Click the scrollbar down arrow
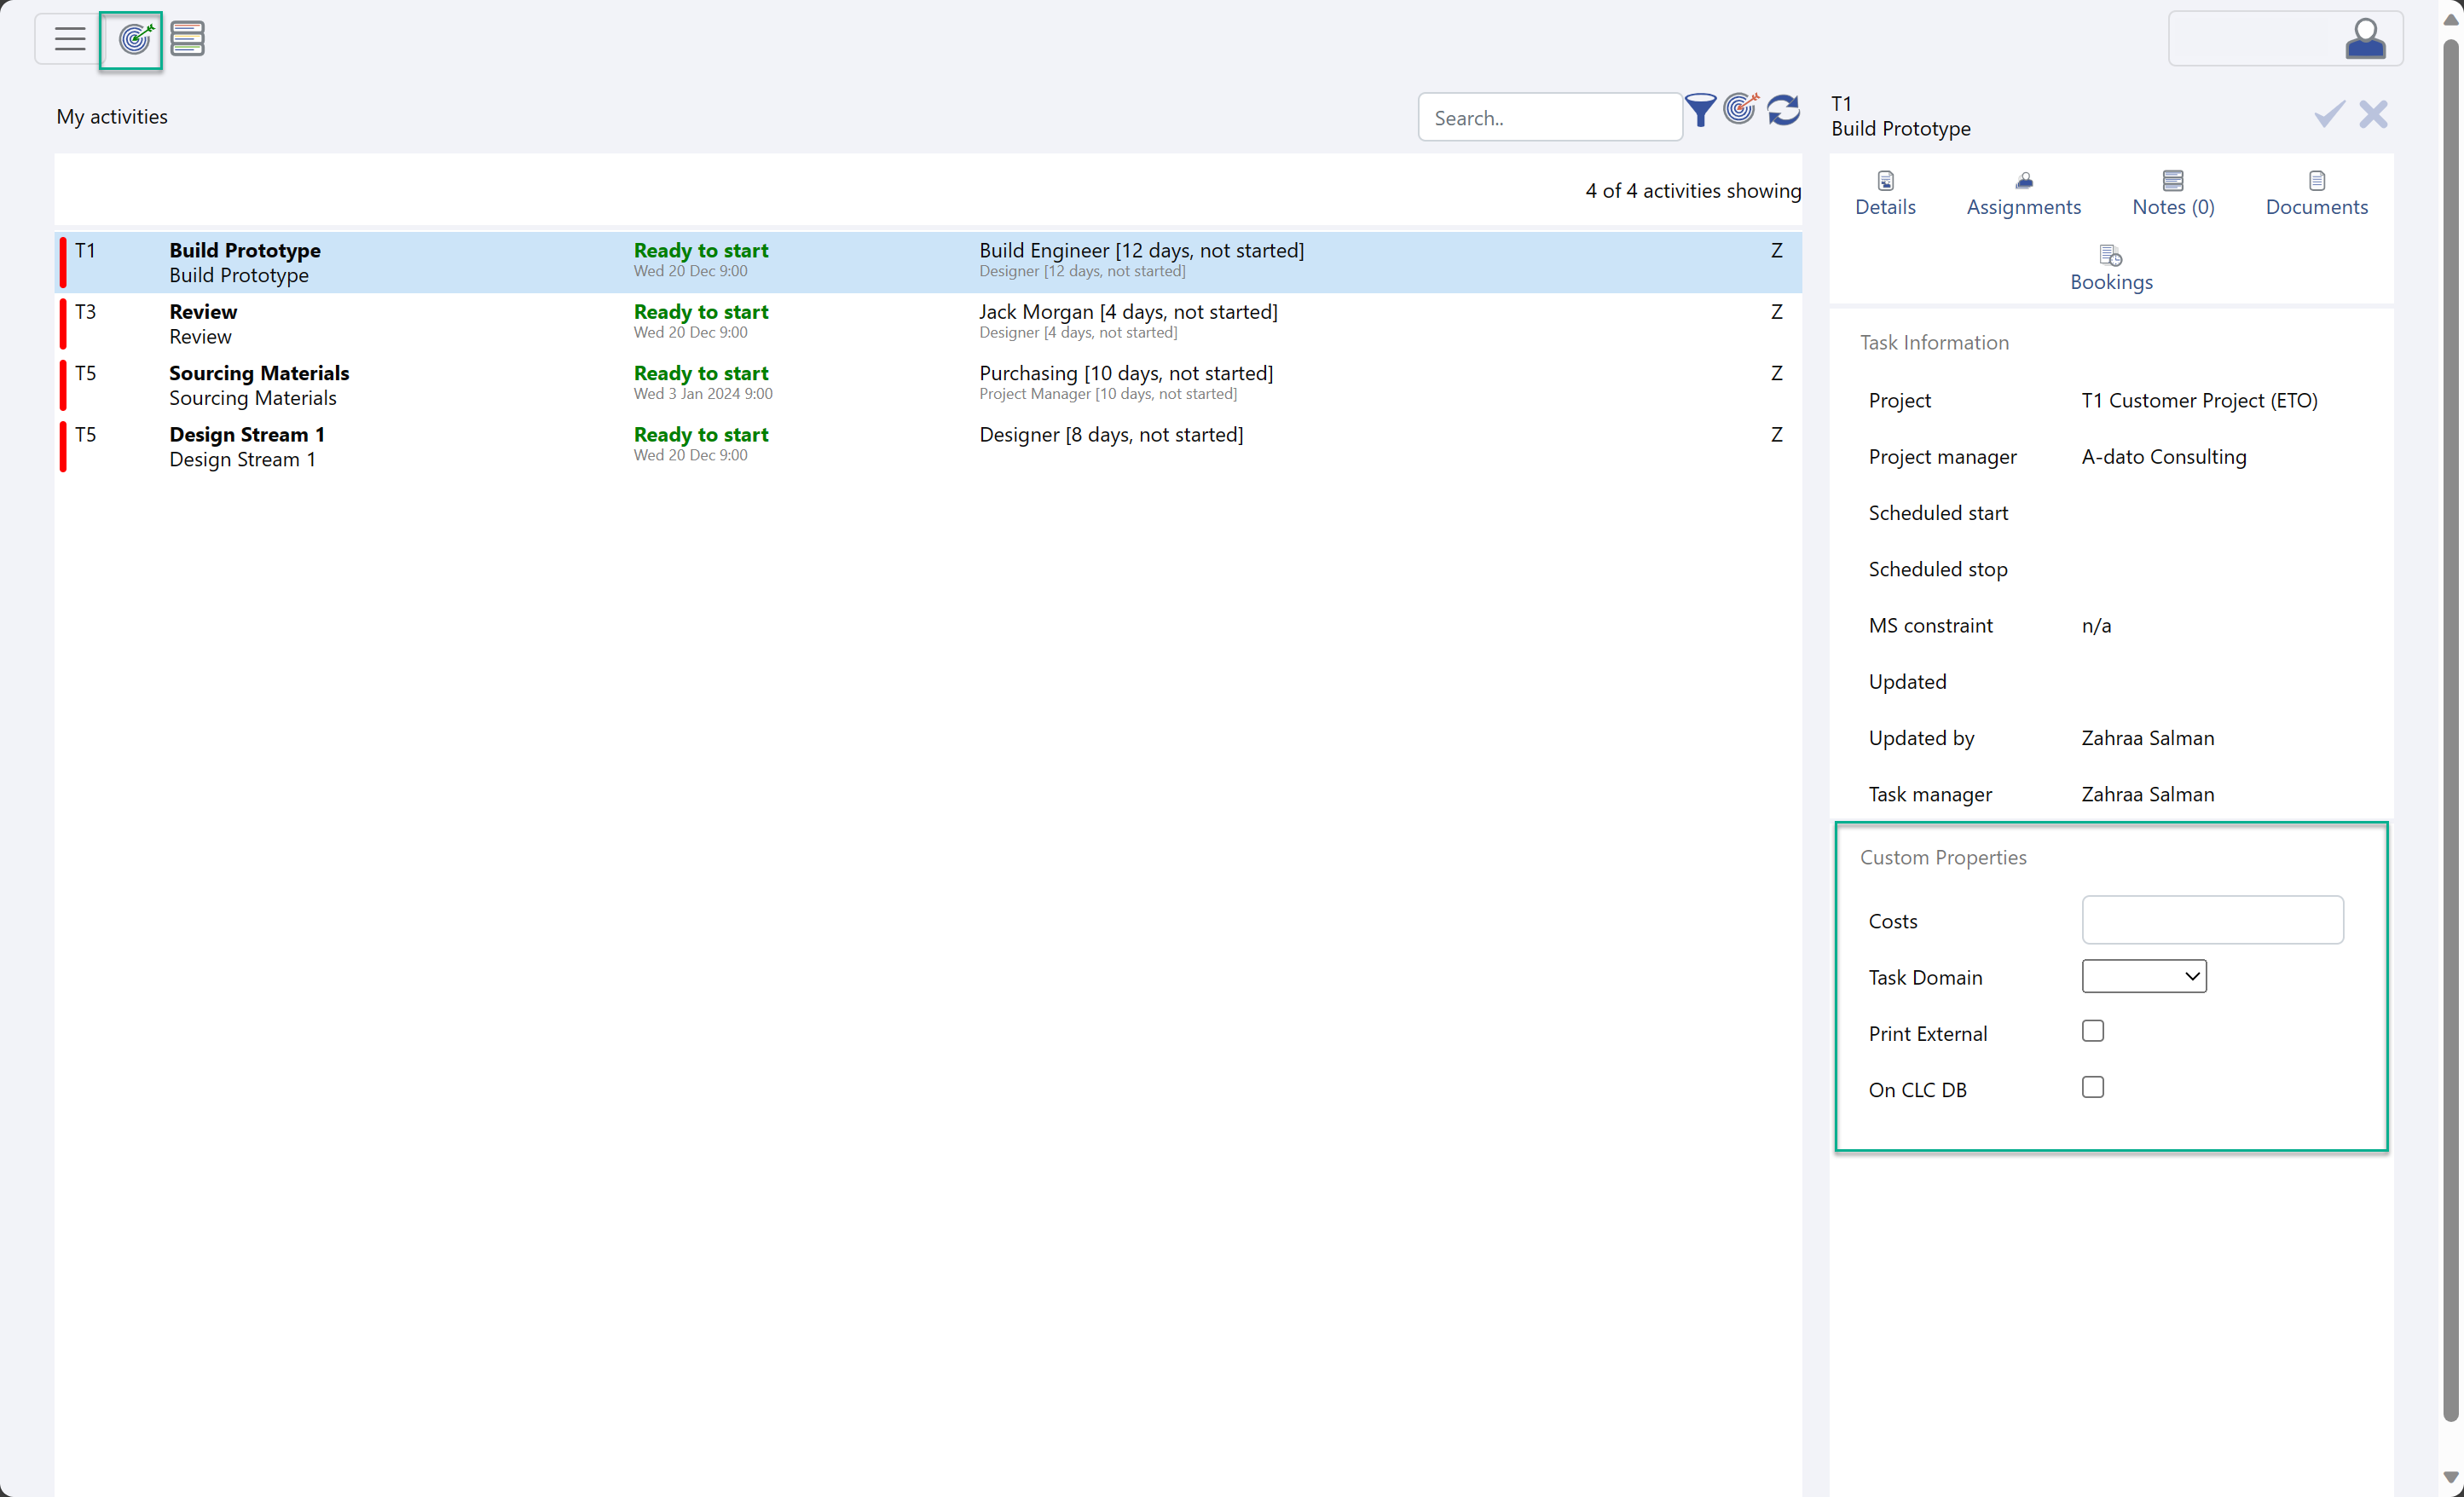 [2450, 1477]
